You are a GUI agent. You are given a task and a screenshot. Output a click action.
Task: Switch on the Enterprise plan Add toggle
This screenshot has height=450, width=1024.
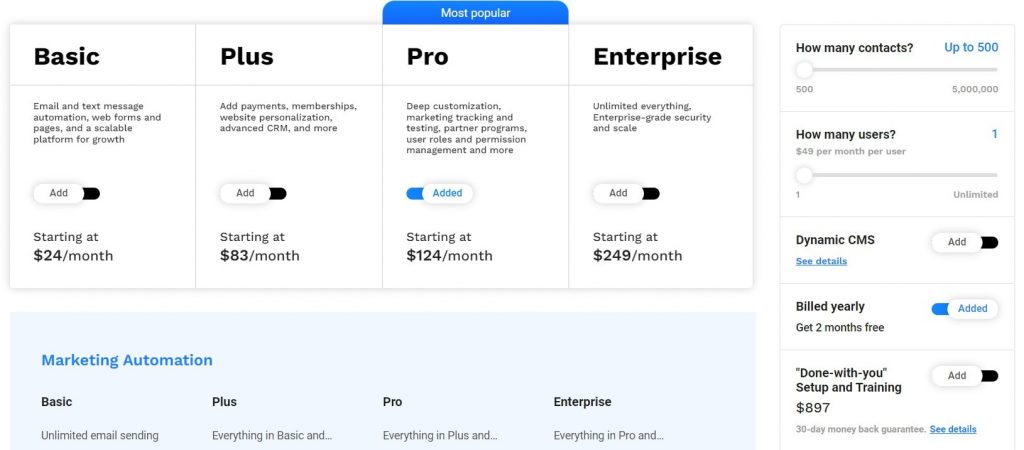click(x=626, y=193)
